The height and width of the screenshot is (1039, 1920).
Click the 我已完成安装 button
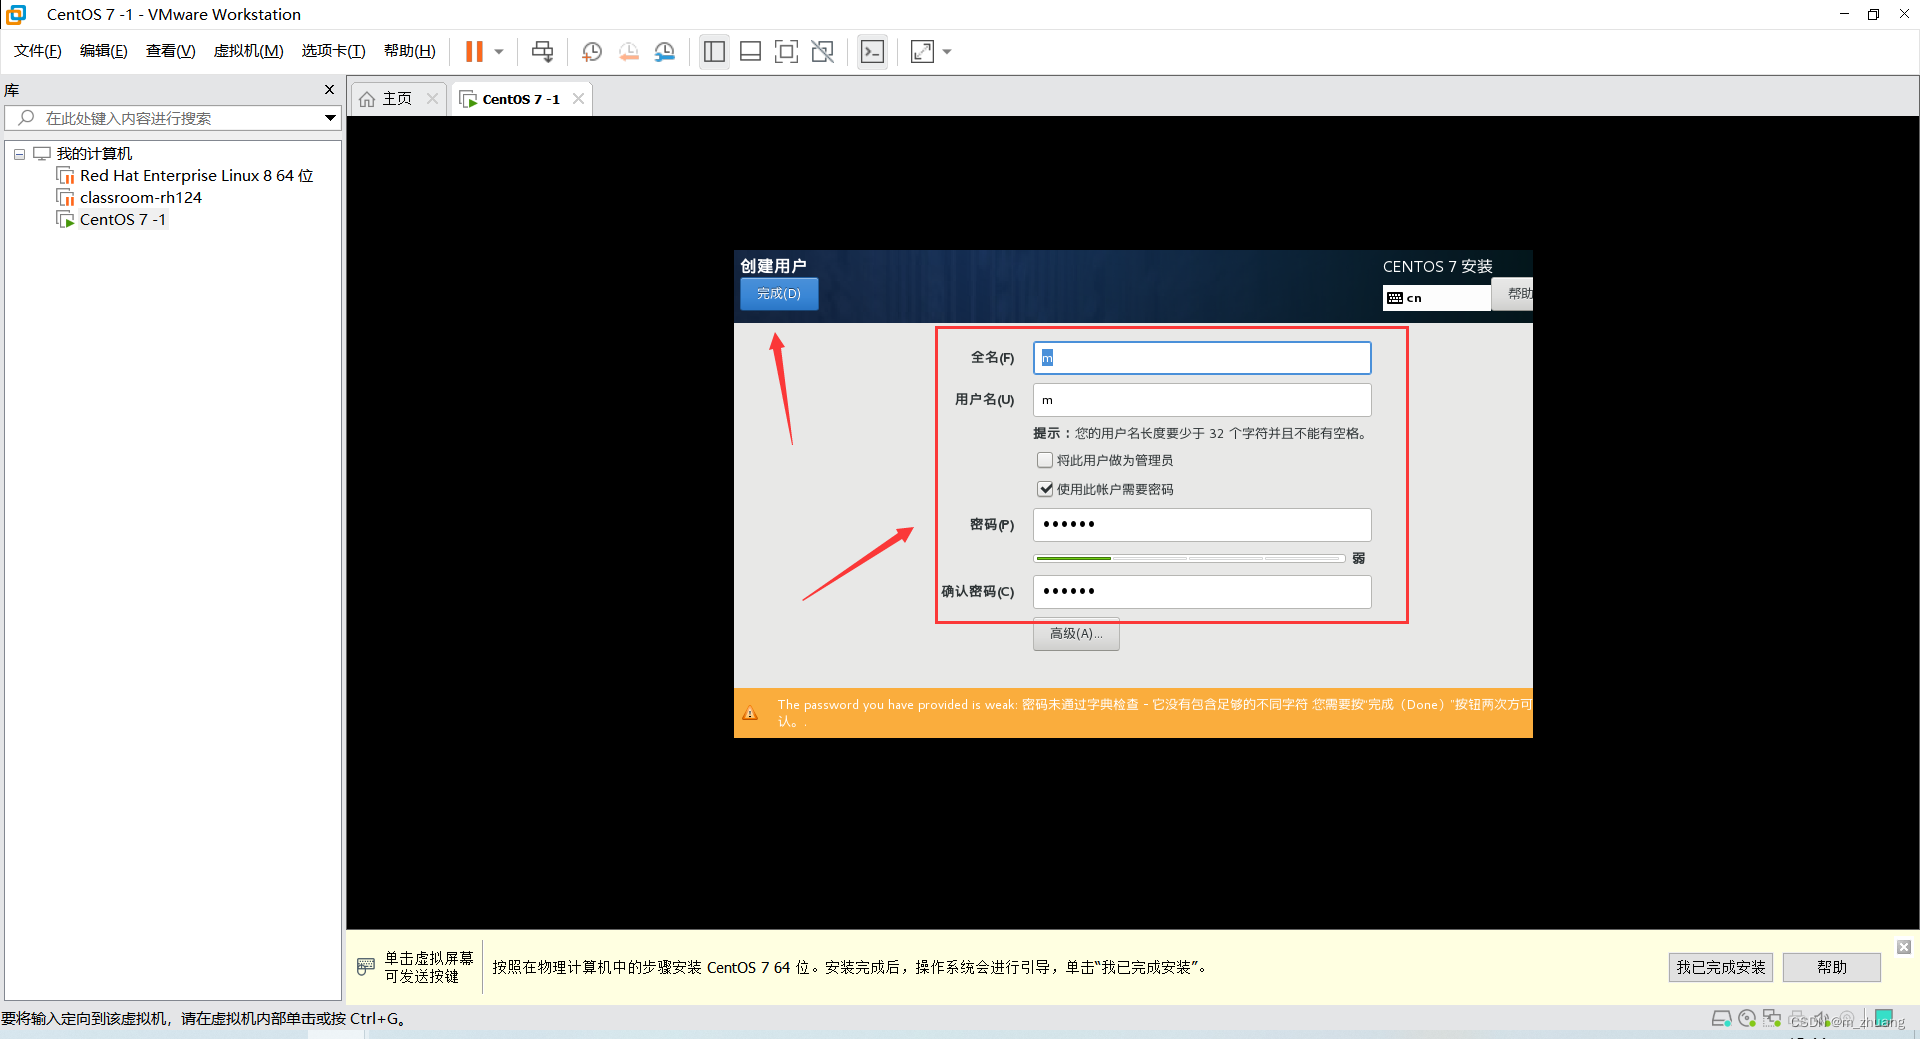(x=1720, y=967)
